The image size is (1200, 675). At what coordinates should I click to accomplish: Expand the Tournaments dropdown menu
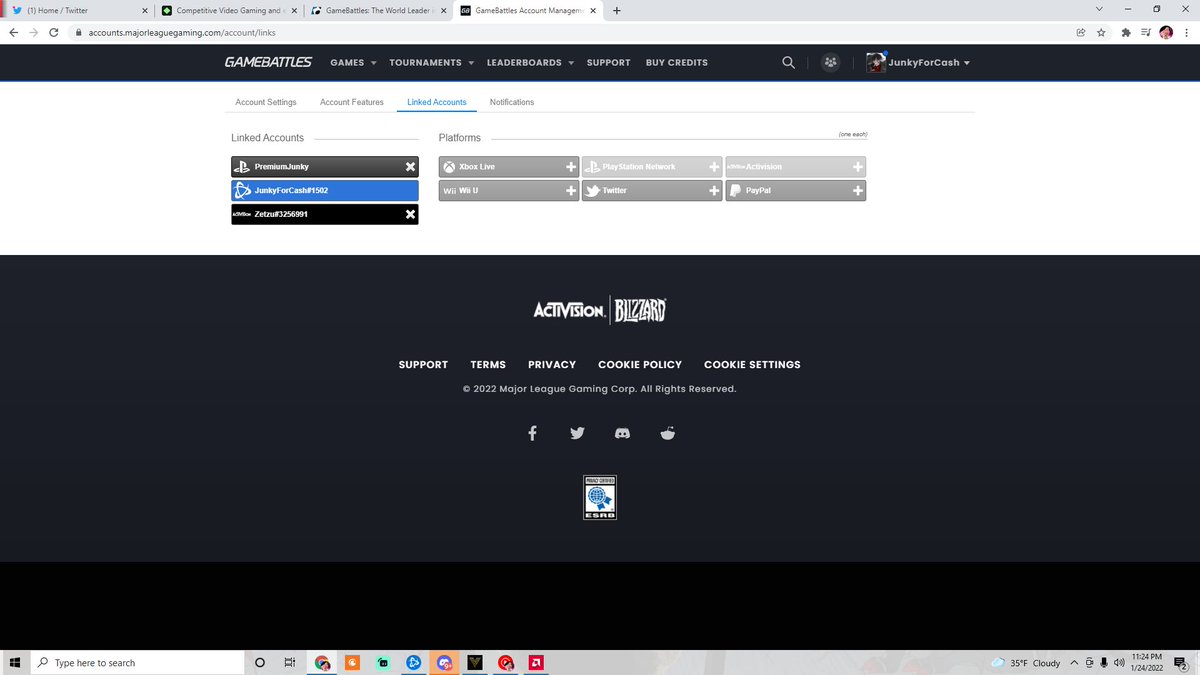click(x=431, y=62)
